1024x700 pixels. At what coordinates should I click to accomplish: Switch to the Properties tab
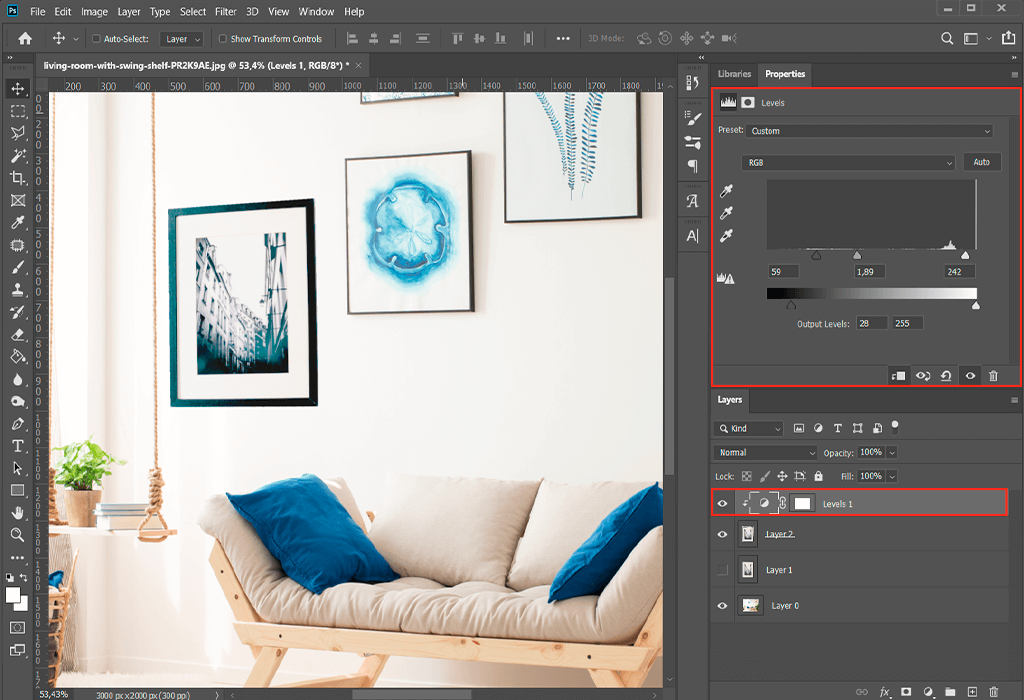pyautogui.click(x=785, y=74)
